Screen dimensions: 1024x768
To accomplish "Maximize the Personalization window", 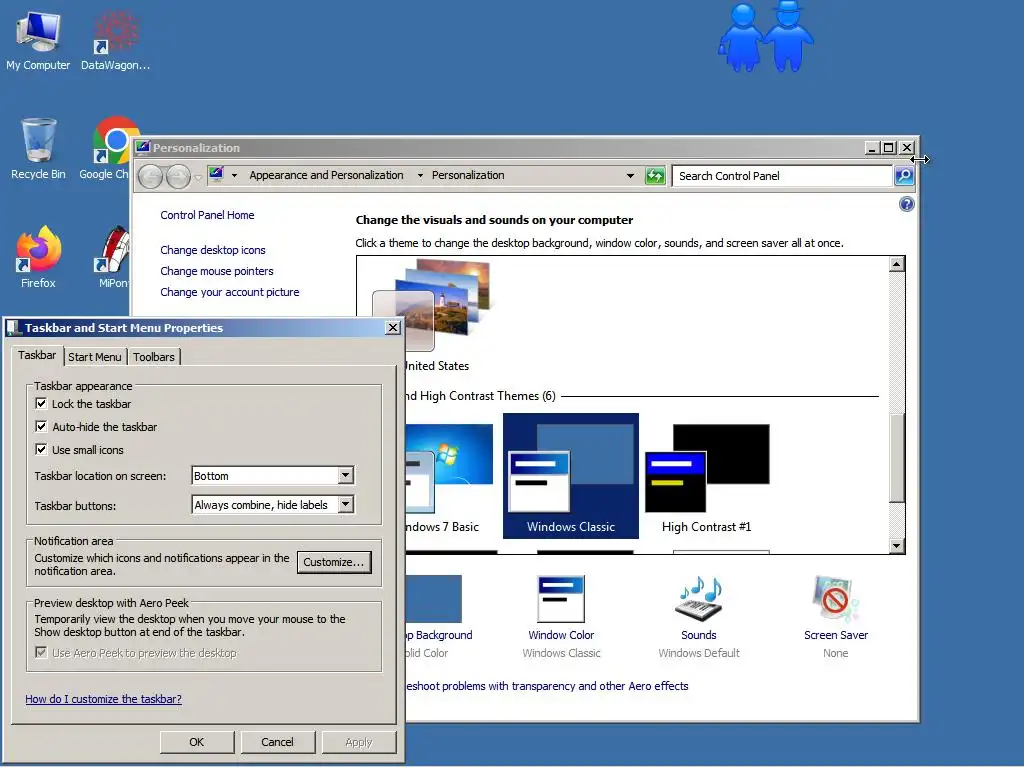I will (x=888, y=148).
